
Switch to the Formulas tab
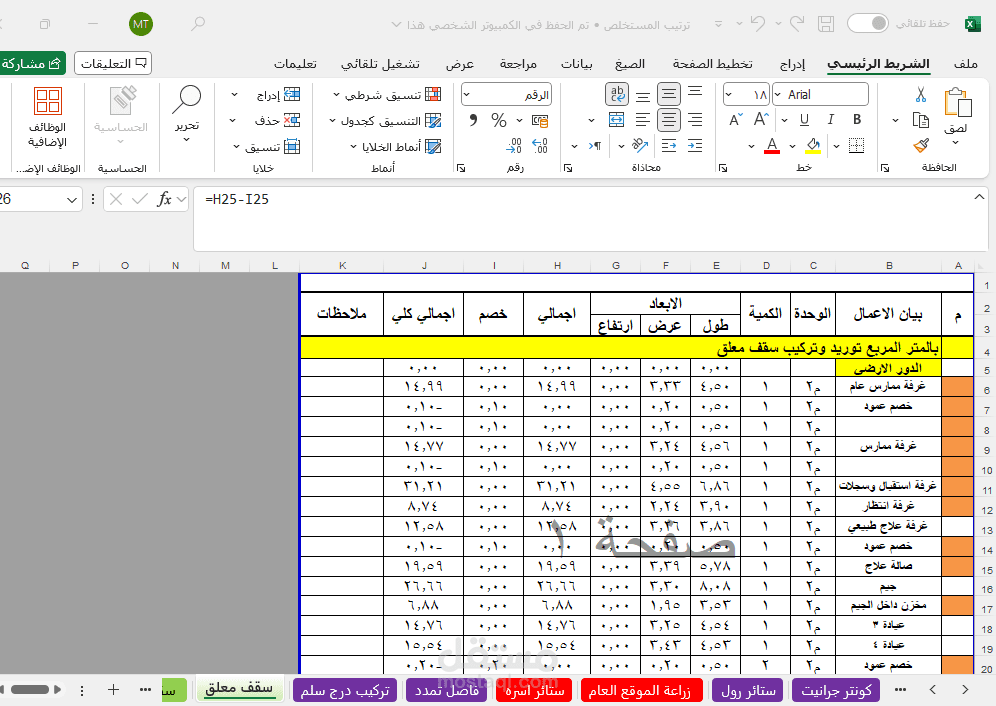(x=629, y=64)
